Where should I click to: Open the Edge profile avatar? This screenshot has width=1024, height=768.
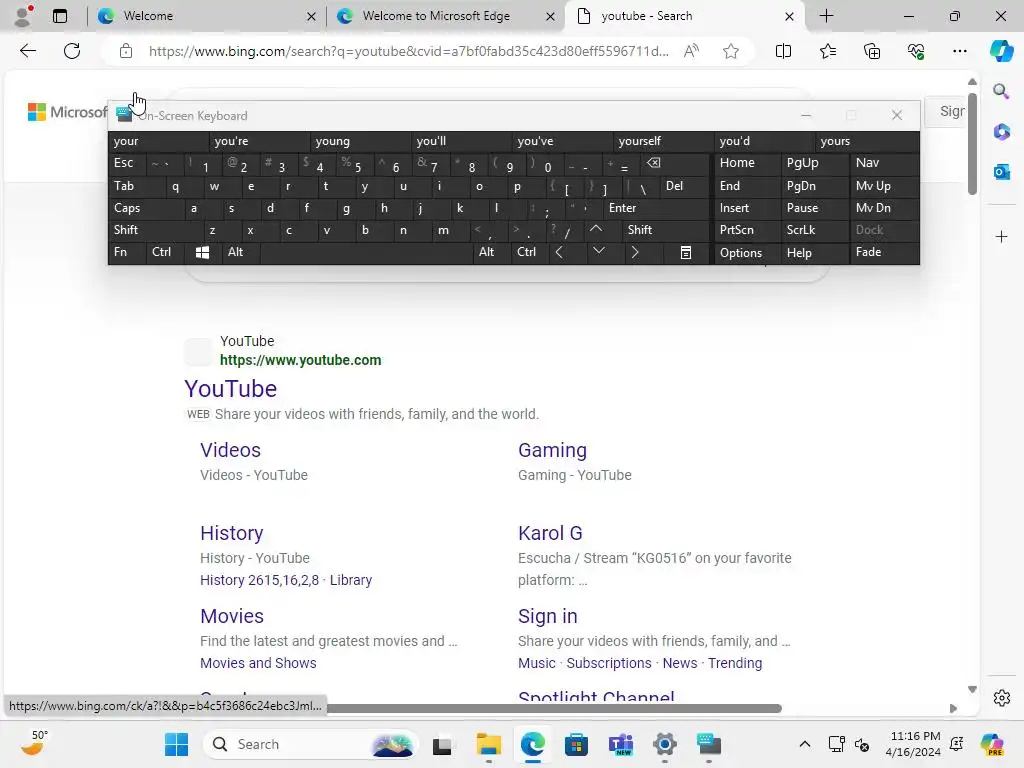[24, 16]
